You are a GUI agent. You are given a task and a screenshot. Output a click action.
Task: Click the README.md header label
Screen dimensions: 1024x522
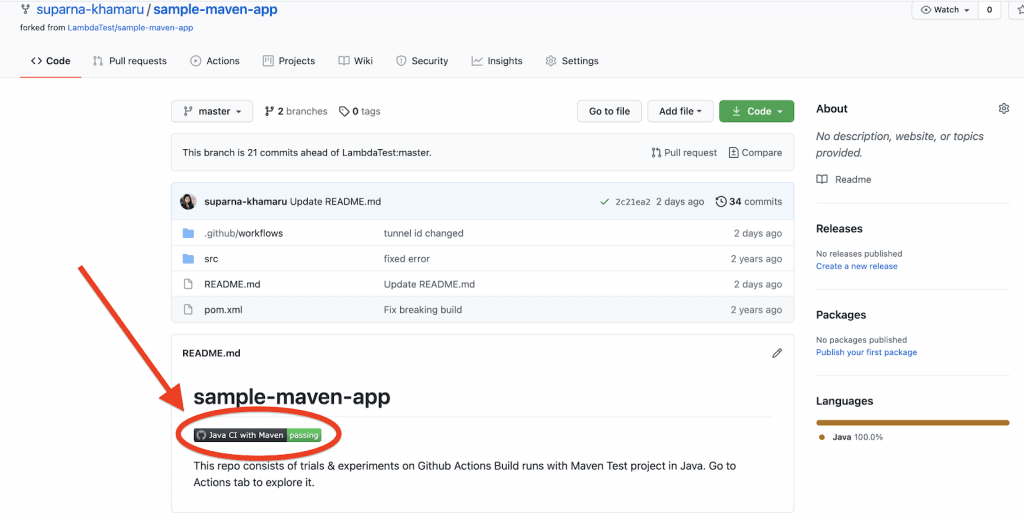coord(212,353)
